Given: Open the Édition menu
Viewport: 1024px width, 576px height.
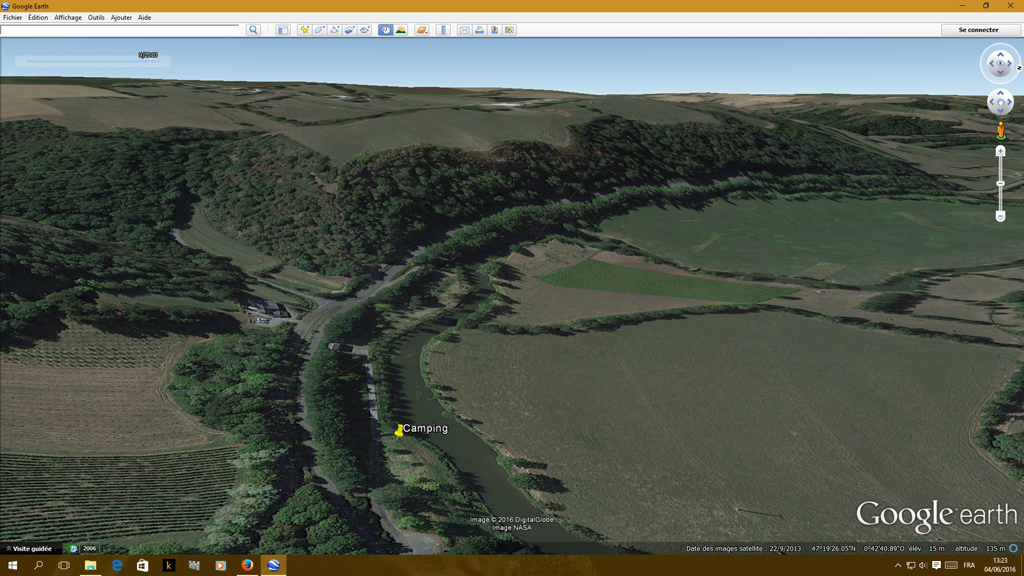Looking at the screenshot, I should (x=38, y=18).
